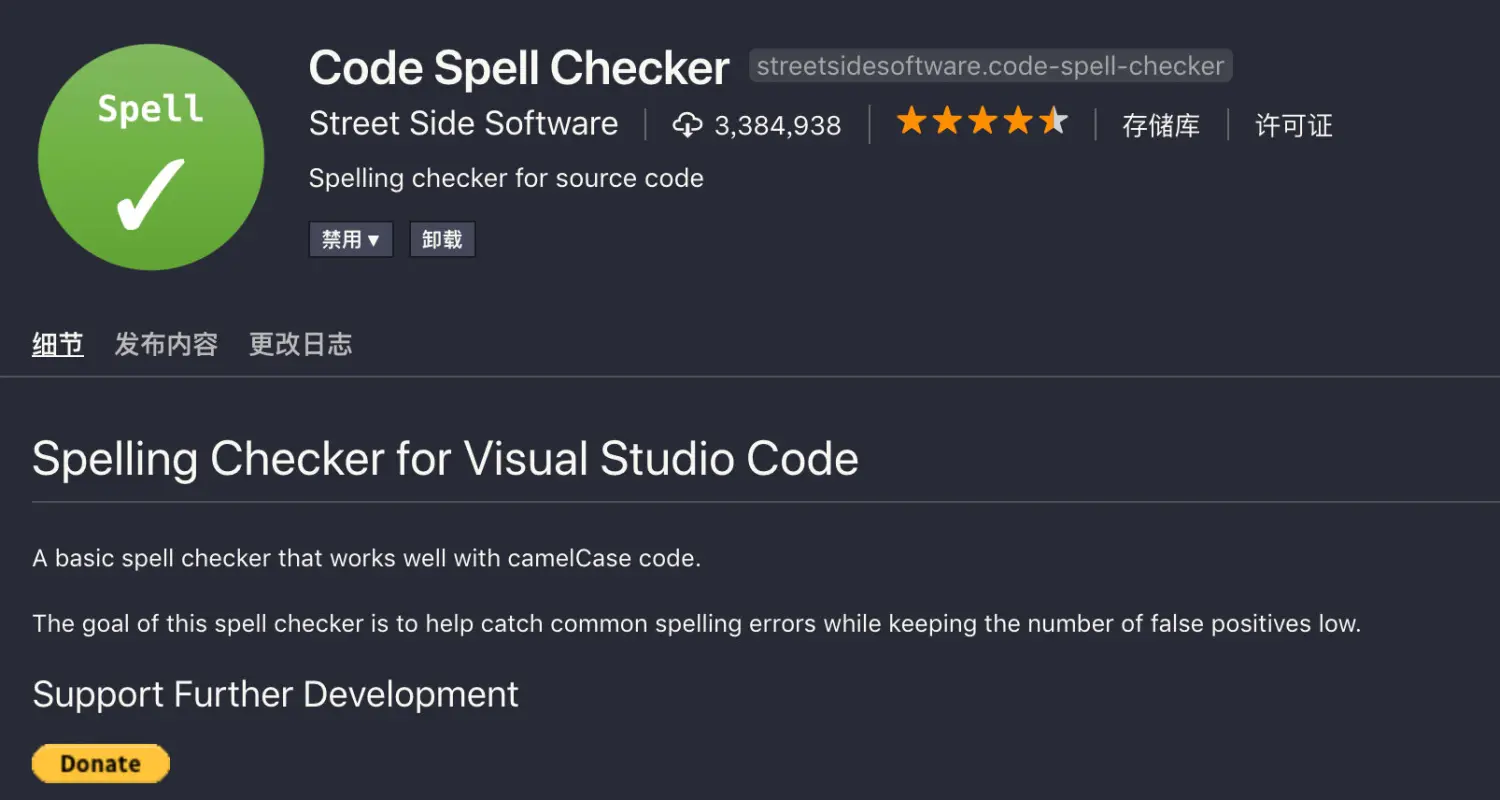The width and height of the screenshot is (1500, 800).
Task: Select the streetsidesoftware.code-spell-checker identifier badge
Action: (991, 65)
